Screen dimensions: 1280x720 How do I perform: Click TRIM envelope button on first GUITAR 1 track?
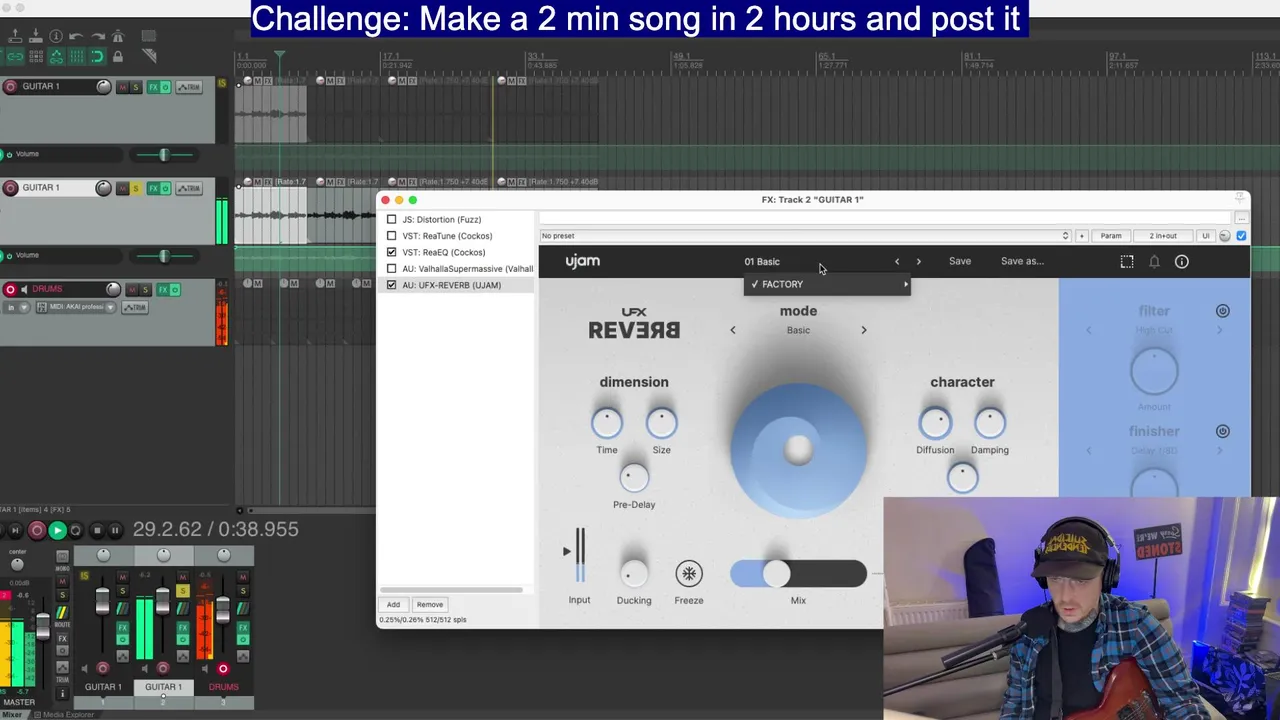pos(189,87)
